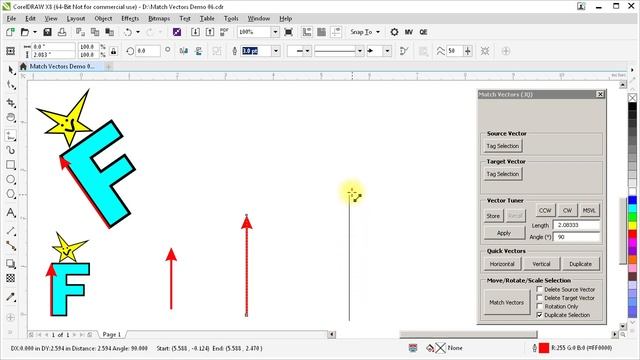This screenshot has width=640, height=360.
Task: Pick the yellow palette swatch
Action: [x=632, y=225]
